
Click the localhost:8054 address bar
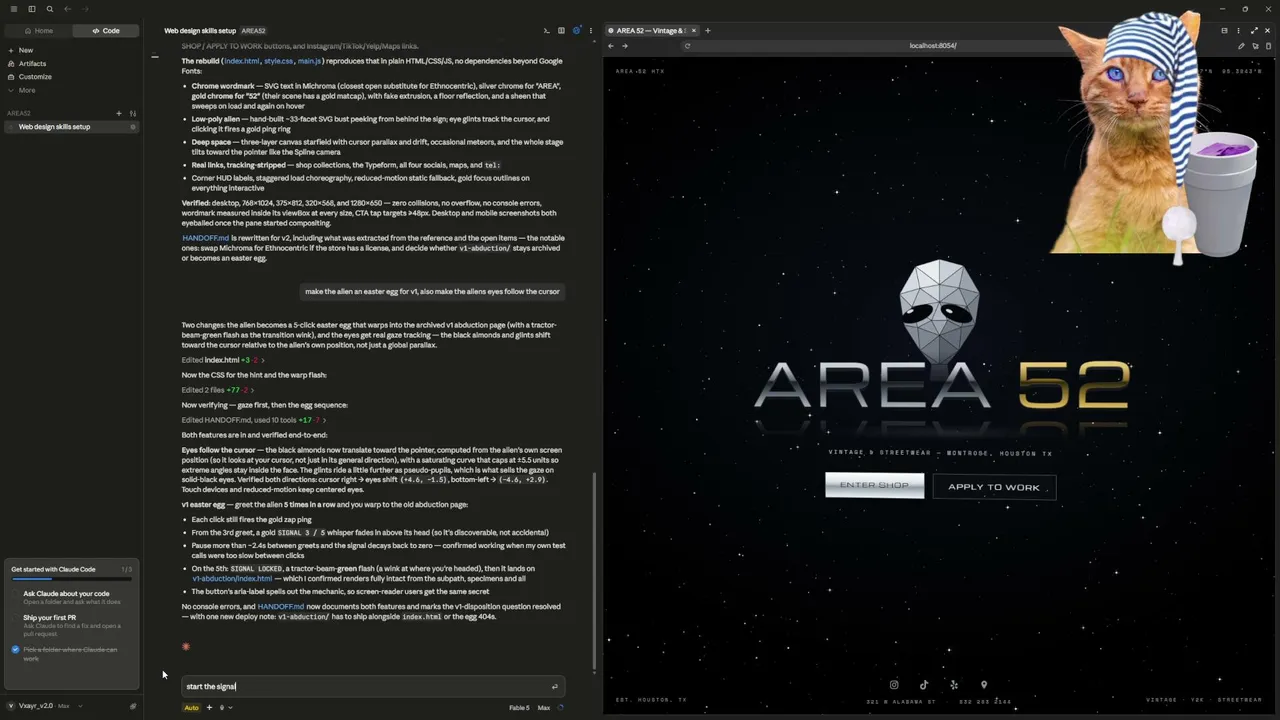tap(933, 46)
